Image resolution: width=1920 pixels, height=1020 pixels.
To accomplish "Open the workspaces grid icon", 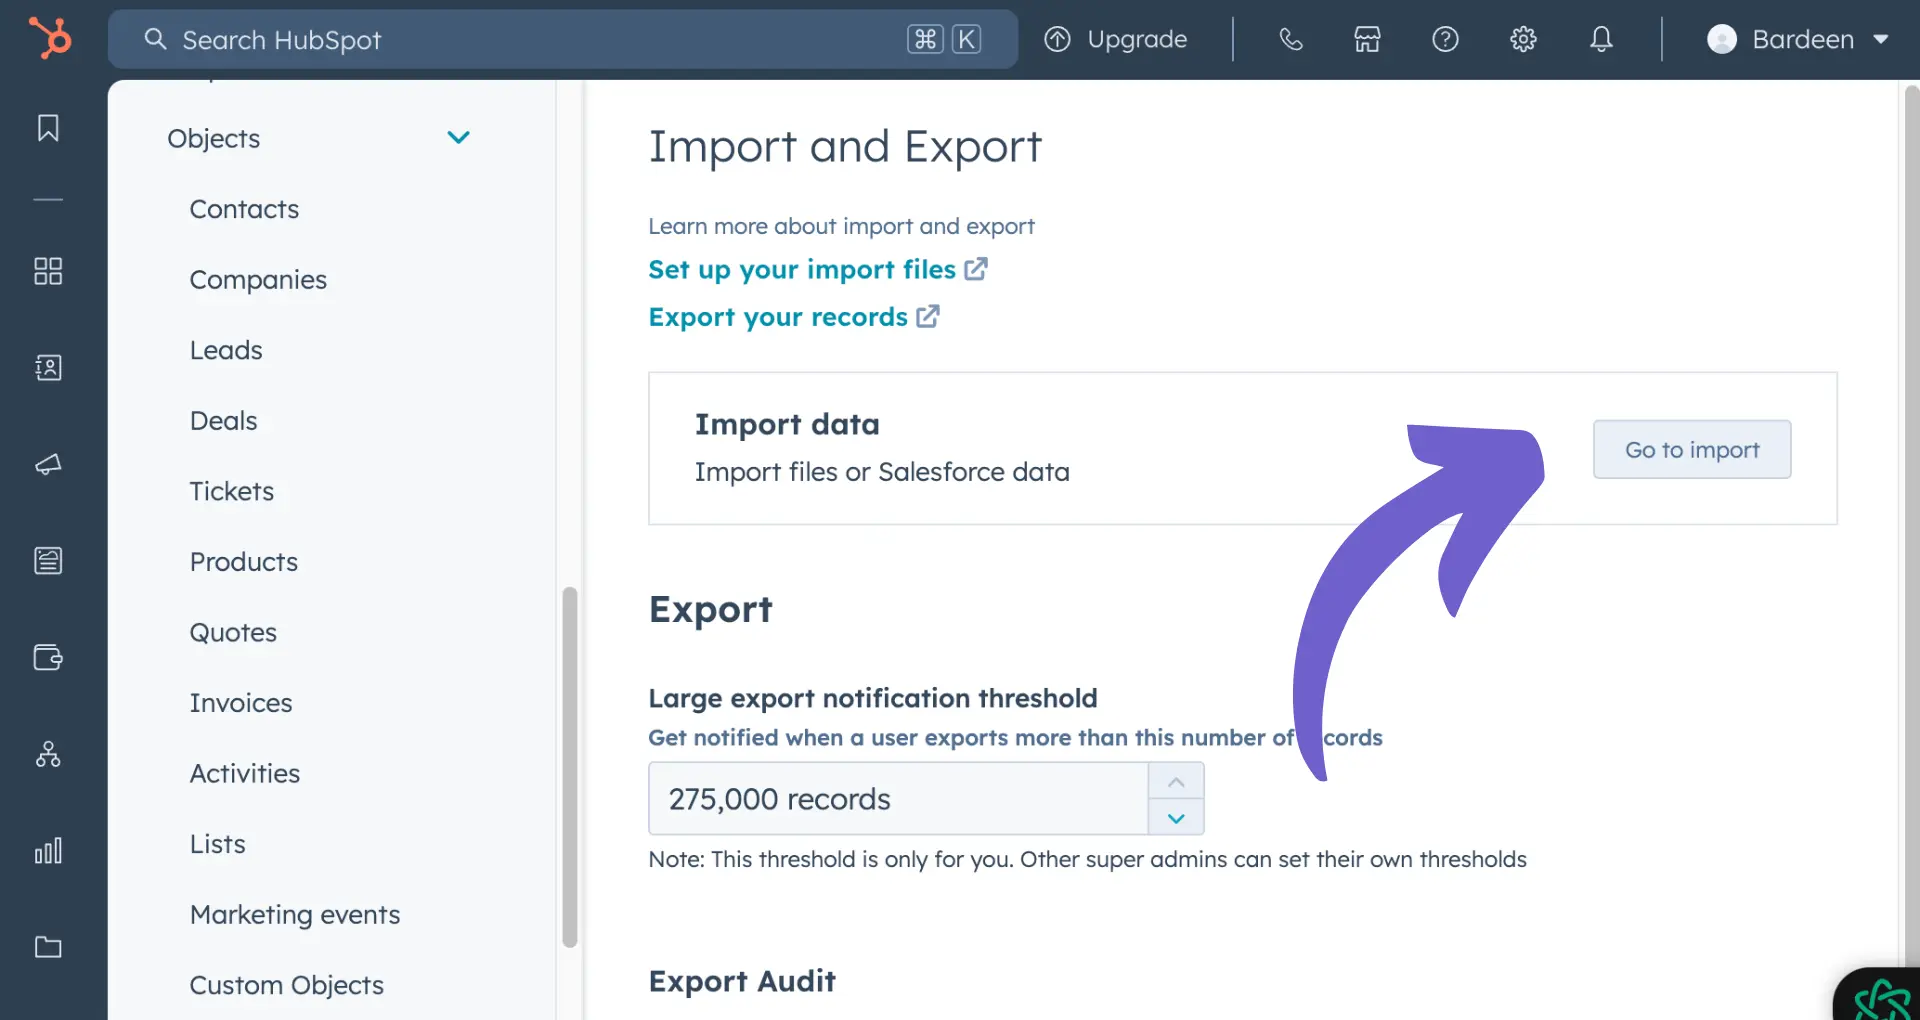I will pyautogui.click(x=48, y=271).
